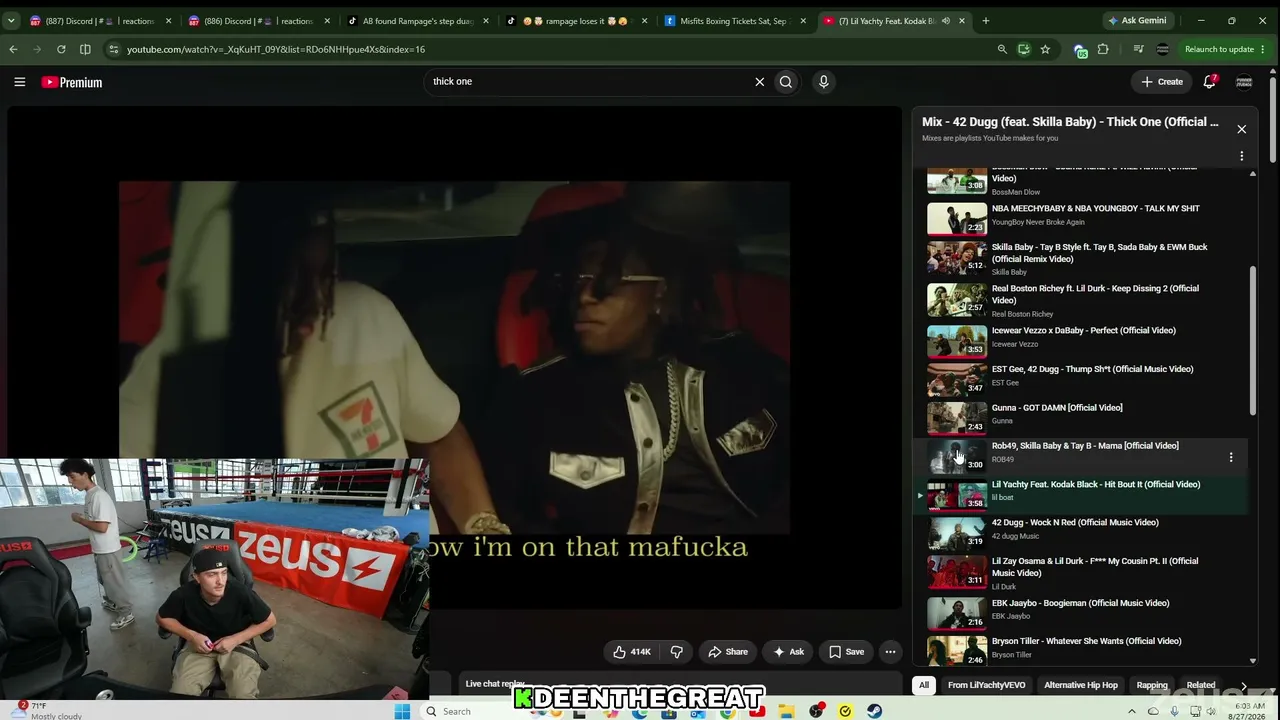
Task: Close the Mix playlist panel
Action: pos(1241,129)
